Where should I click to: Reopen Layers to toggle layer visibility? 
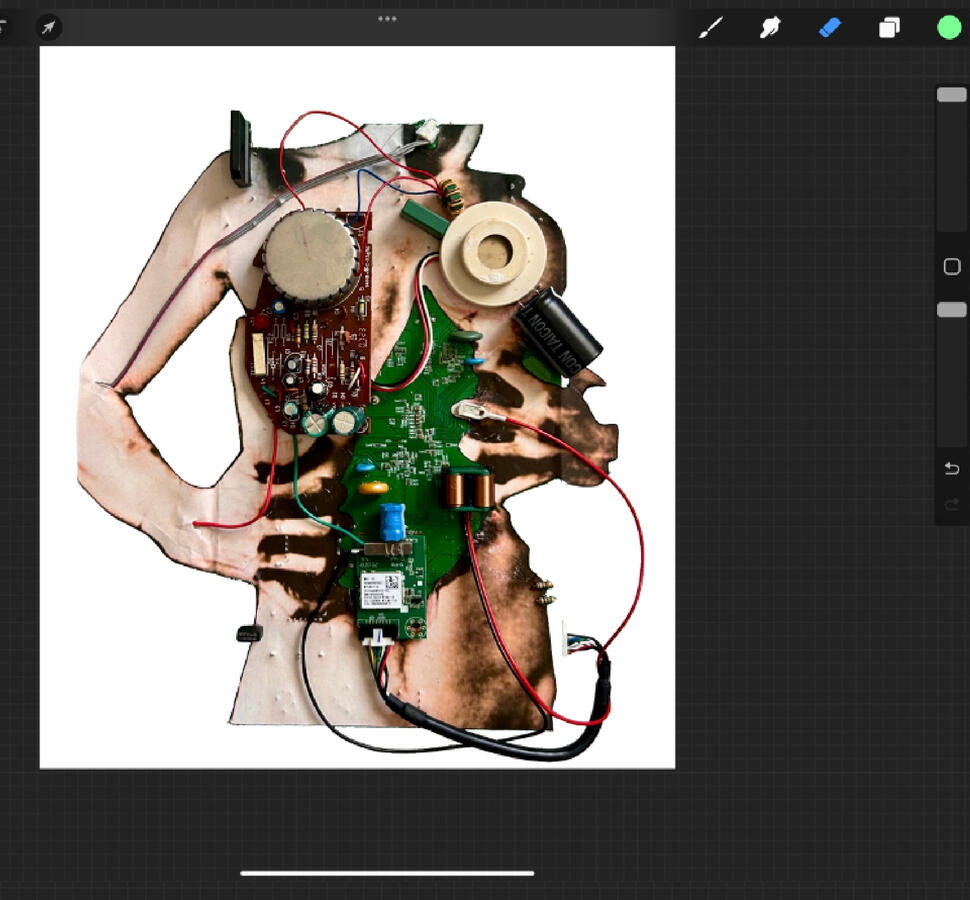[889, 27]
